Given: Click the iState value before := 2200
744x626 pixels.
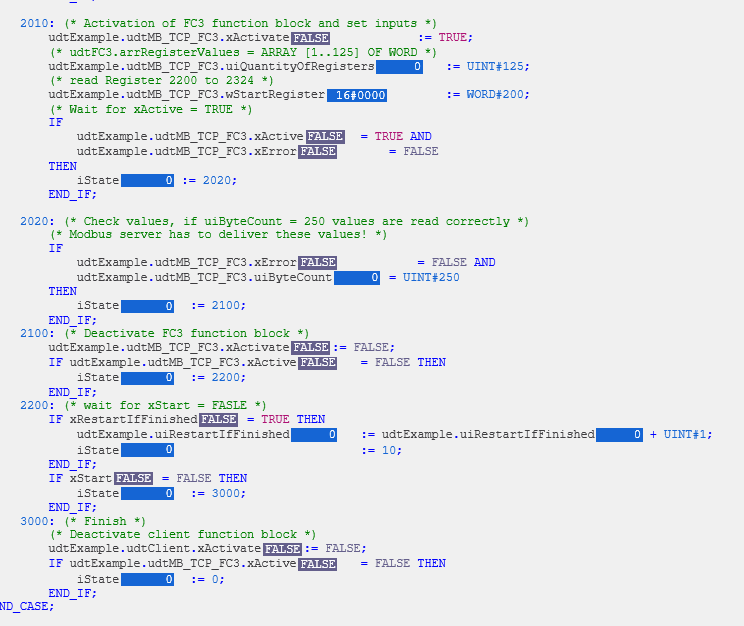Looking at the screenshot, I should [x=147, y=378].
